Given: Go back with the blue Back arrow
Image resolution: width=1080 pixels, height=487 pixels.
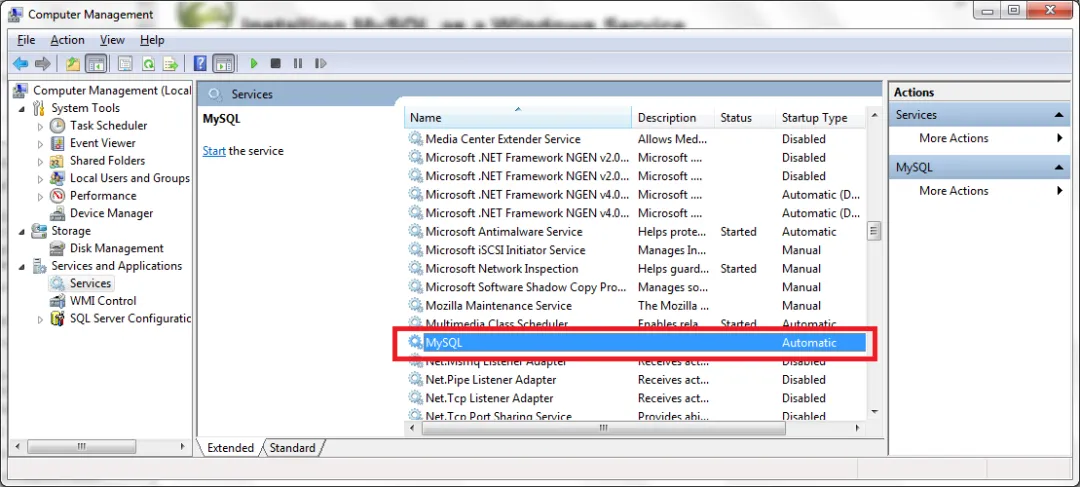Looking at the screenshot, I should point(21,63).
